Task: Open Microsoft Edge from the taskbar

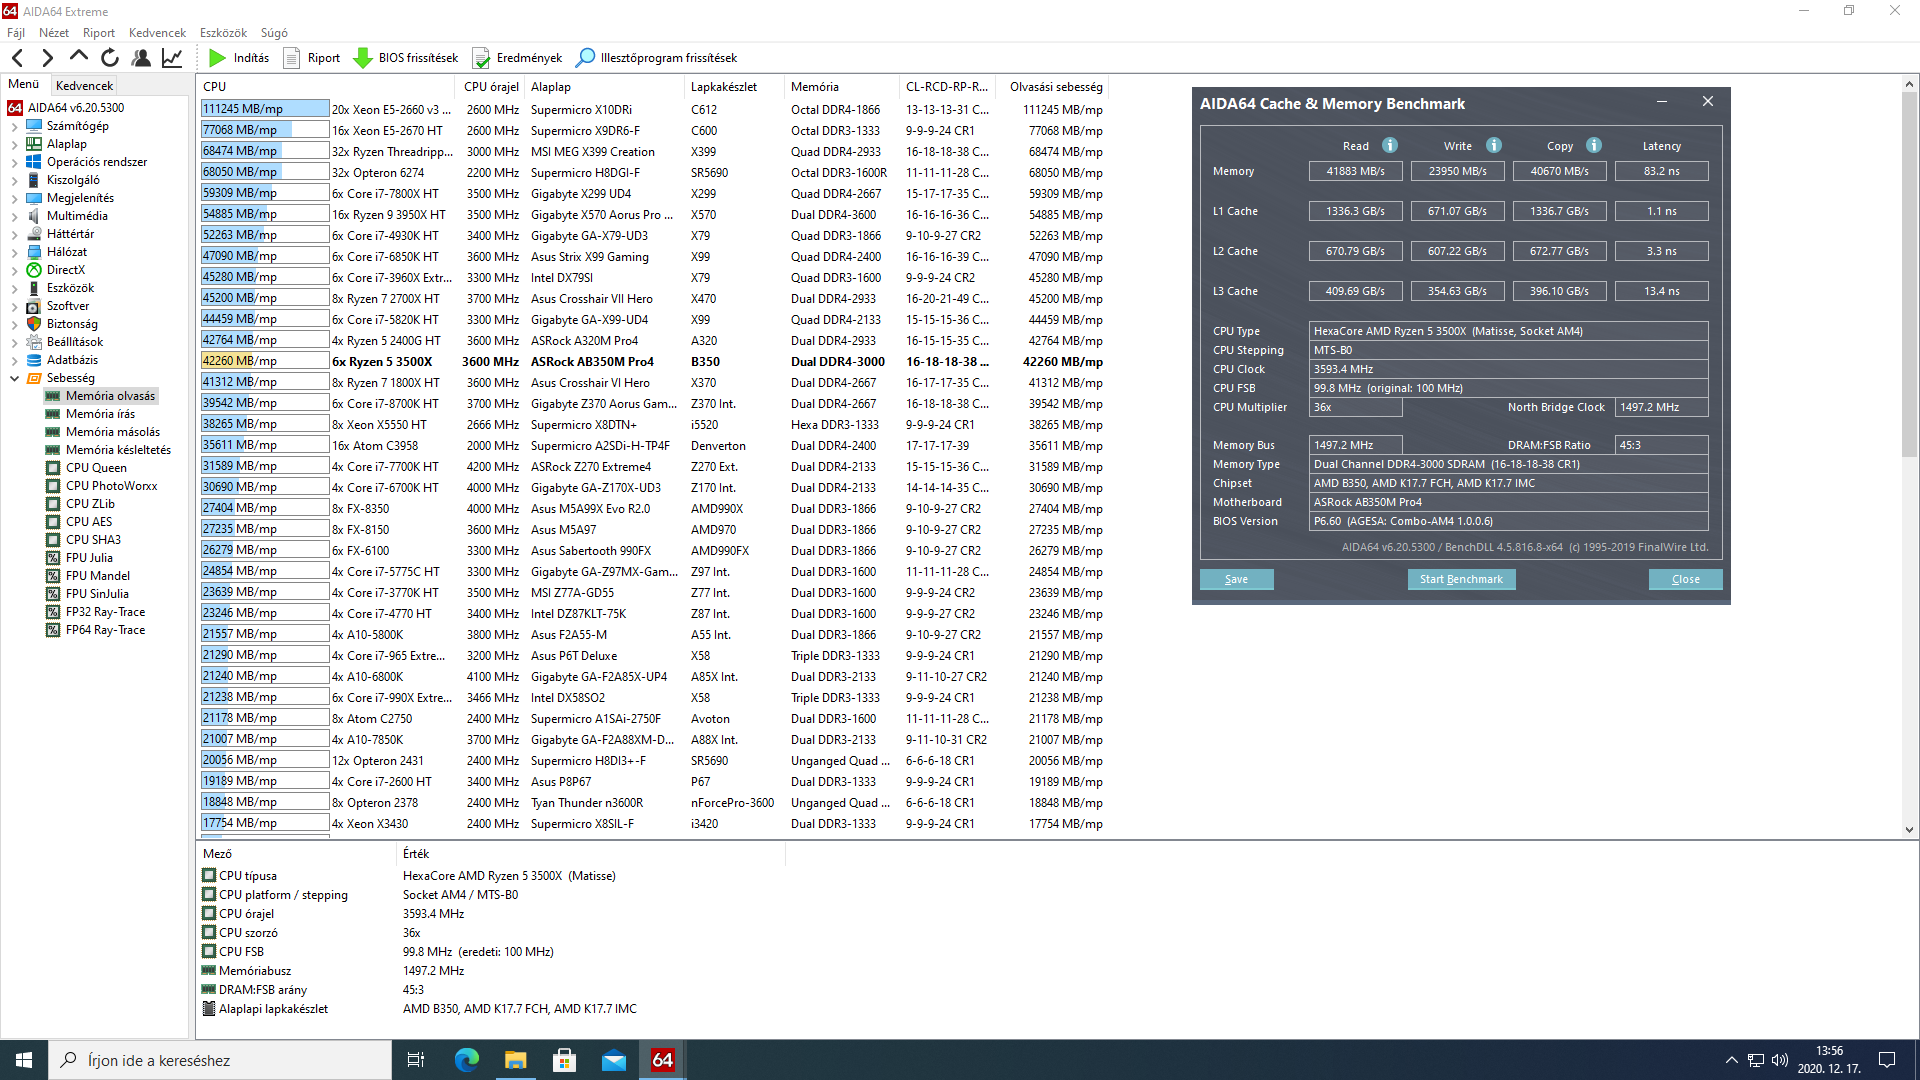Action: 467,1060
